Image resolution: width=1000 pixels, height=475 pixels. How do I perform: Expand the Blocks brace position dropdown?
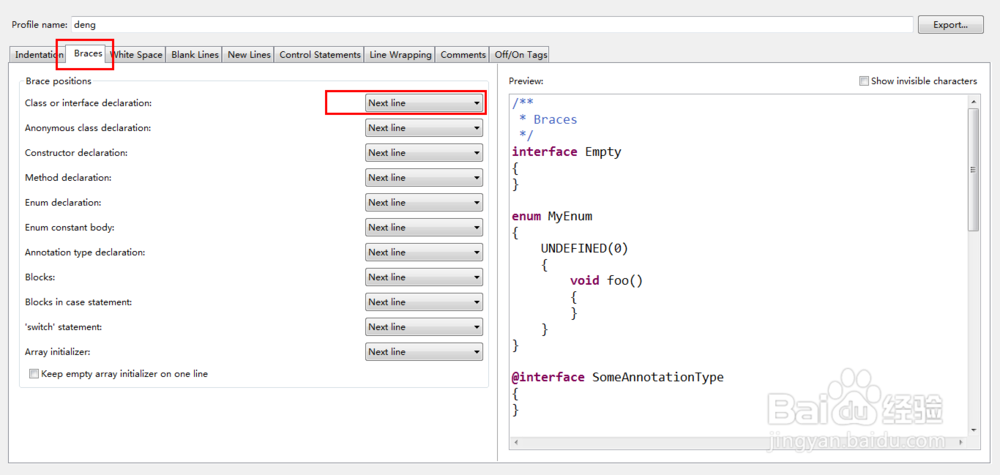click(424, 277)
